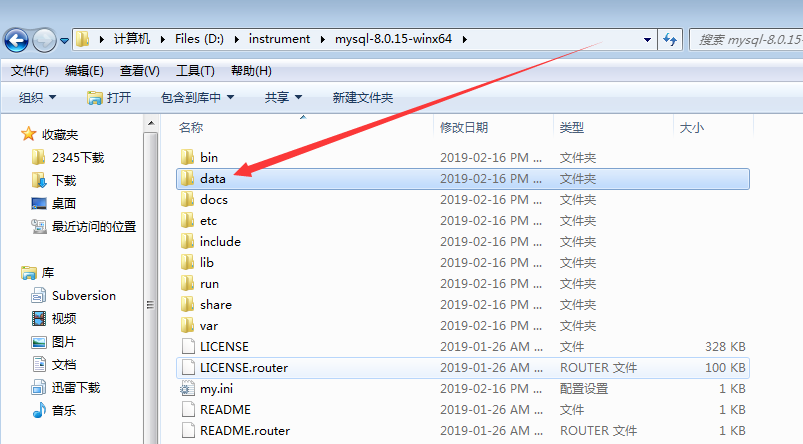Select 收藏夹 star icon in sidebar
The height and width of the screenshot is (444, 803).
(28, 134)
